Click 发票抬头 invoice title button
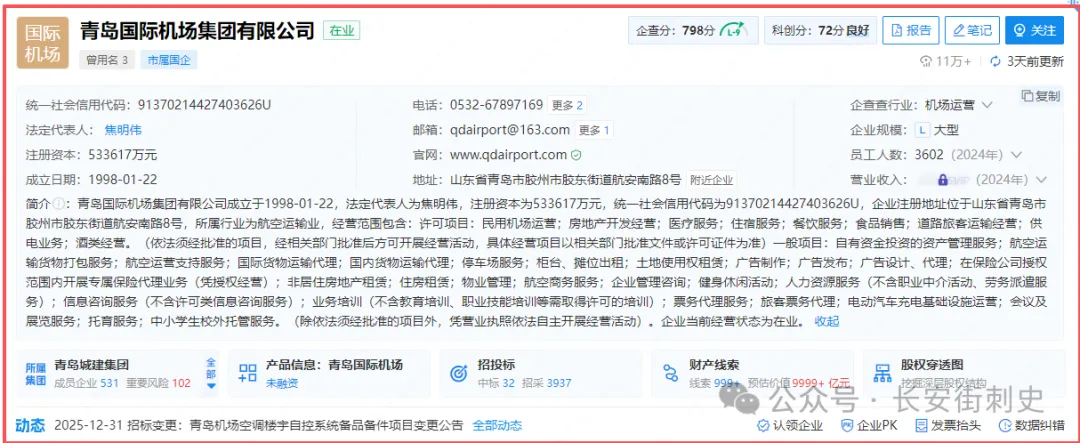 click(946, 425)
